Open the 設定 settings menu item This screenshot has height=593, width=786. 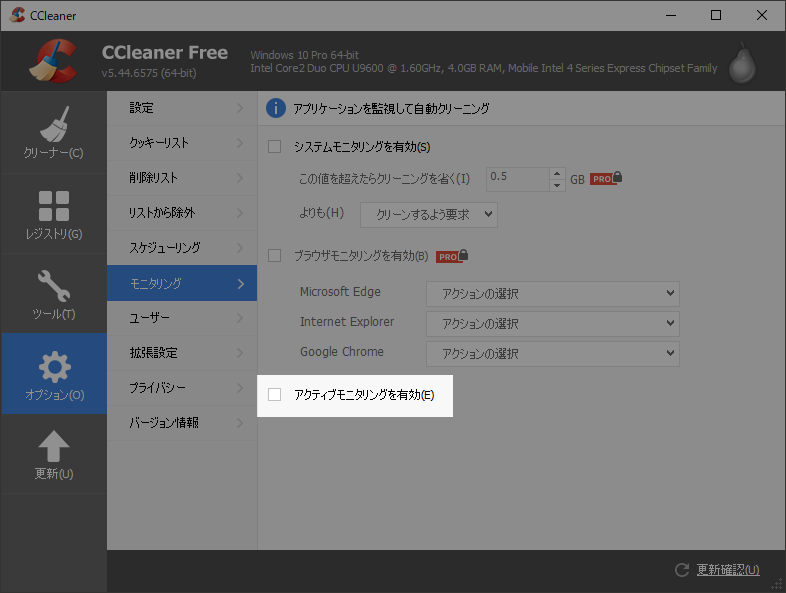click(x=182, y=108)
